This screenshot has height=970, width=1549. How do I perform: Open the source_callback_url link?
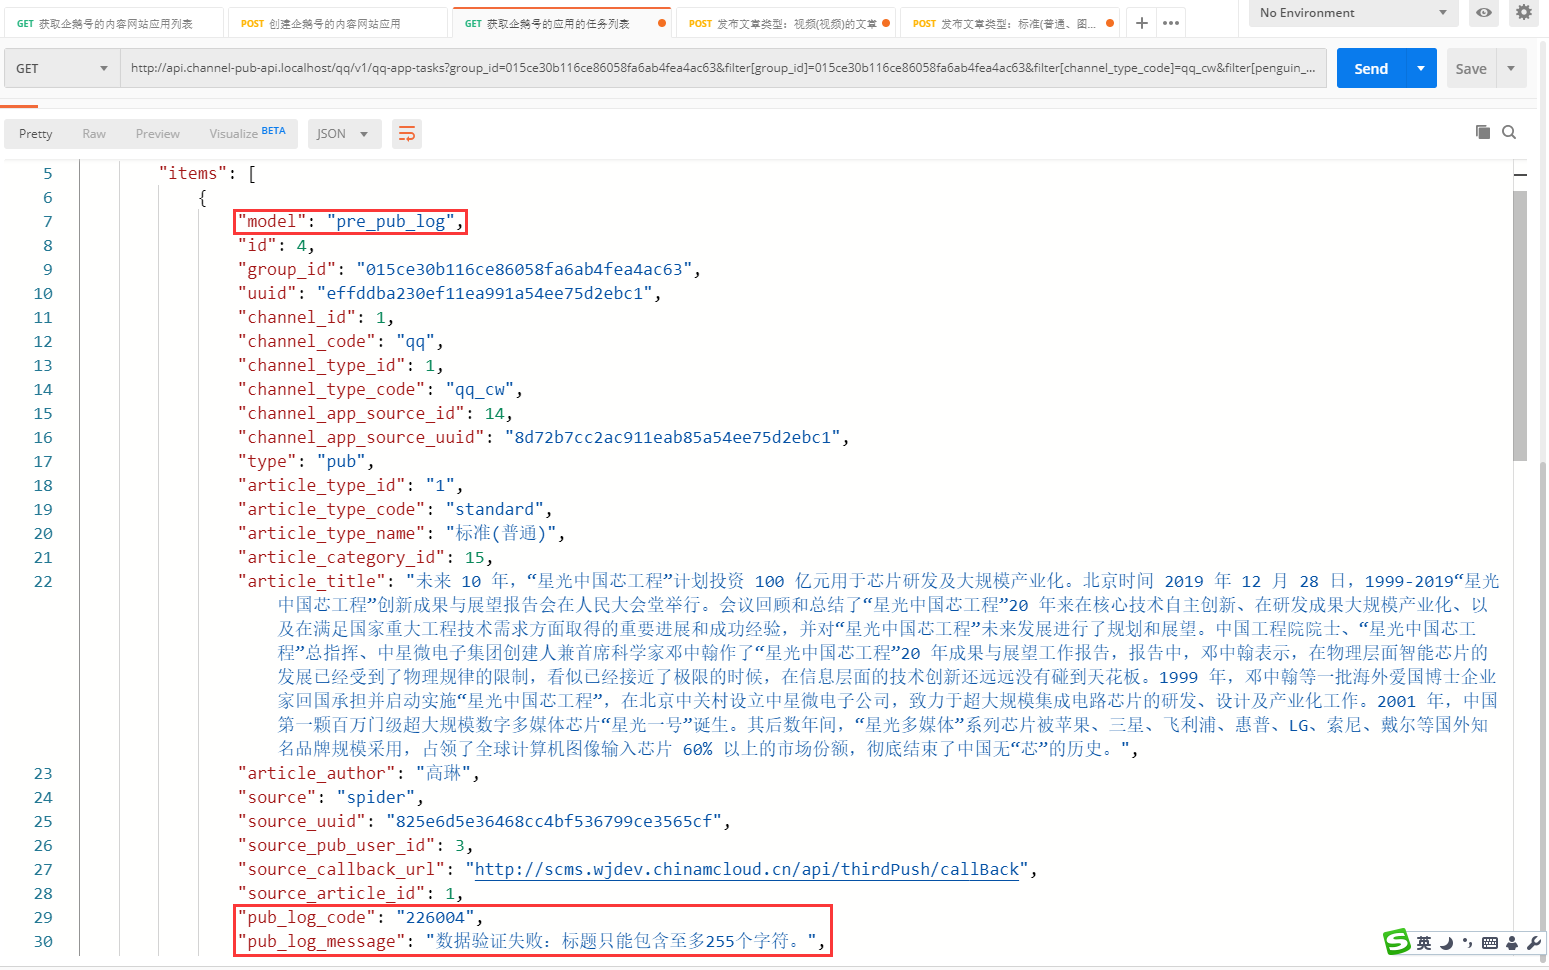tap(746, 870)
